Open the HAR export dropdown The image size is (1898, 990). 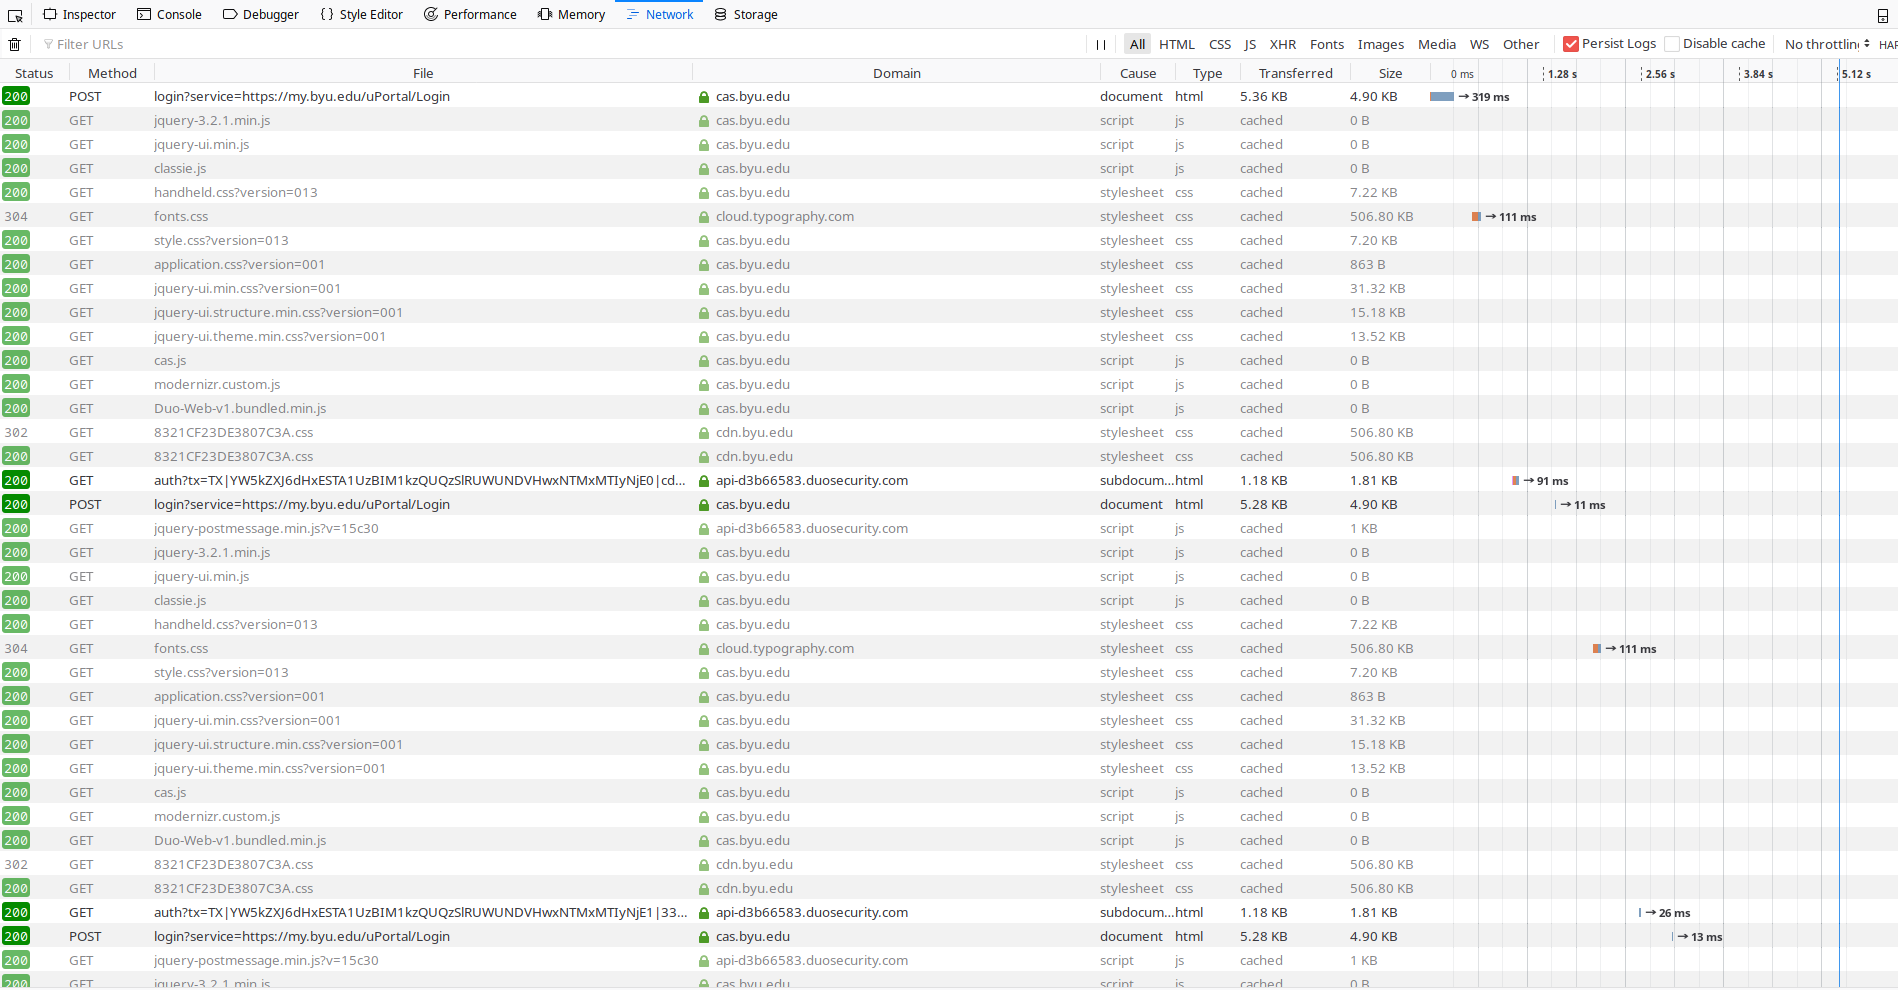pyautogui.click(x=1888, y=44)
